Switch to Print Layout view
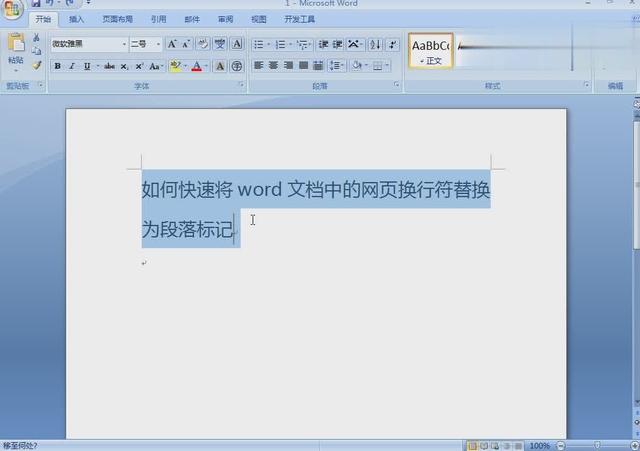Viewport: 640px width, 451px height. (x=473, y=446)
